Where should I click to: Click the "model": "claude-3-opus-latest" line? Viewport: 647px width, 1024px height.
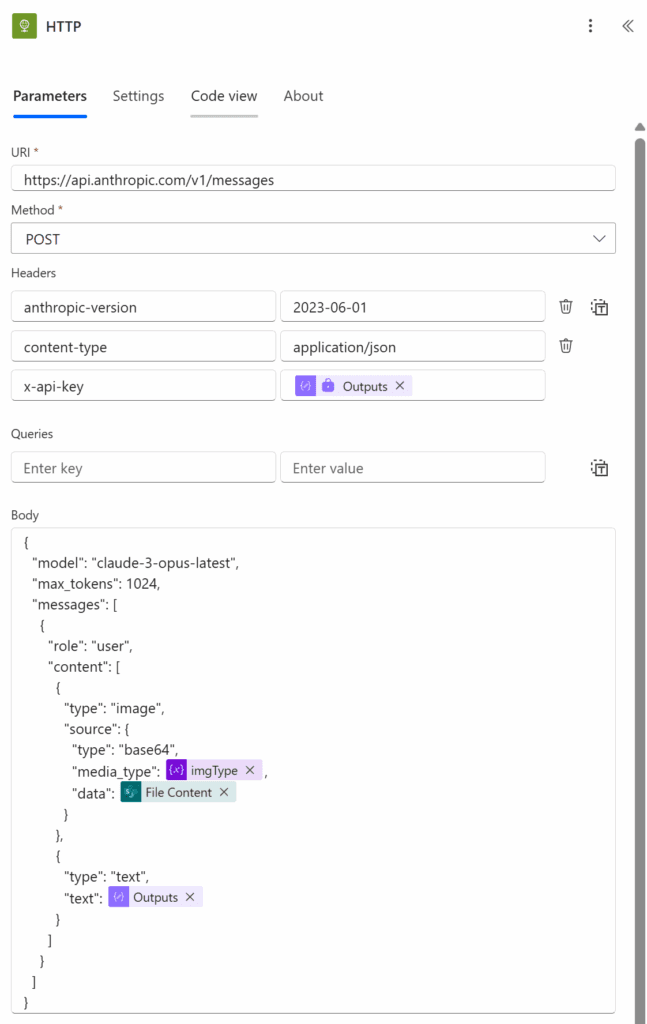point(136,563)
